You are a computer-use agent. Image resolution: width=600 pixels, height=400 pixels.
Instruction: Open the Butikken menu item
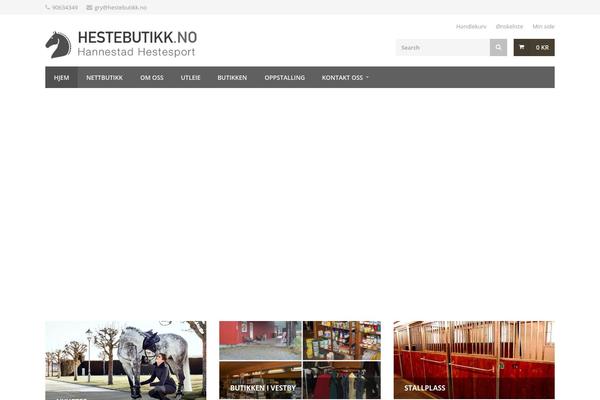[232, 77]
